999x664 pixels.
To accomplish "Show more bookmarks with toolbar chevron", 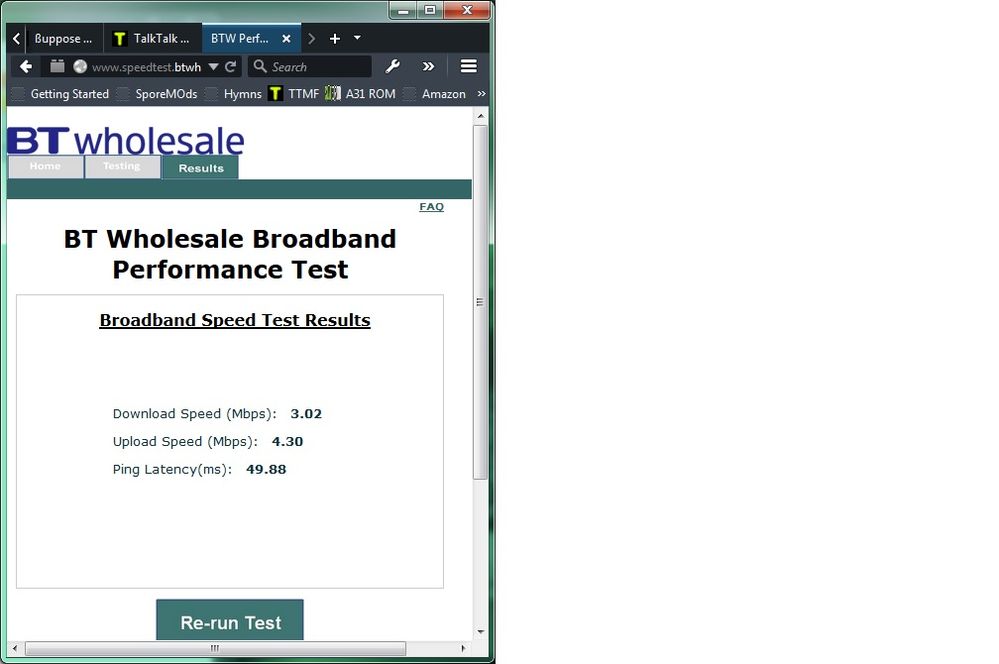I will click(481, 94).
